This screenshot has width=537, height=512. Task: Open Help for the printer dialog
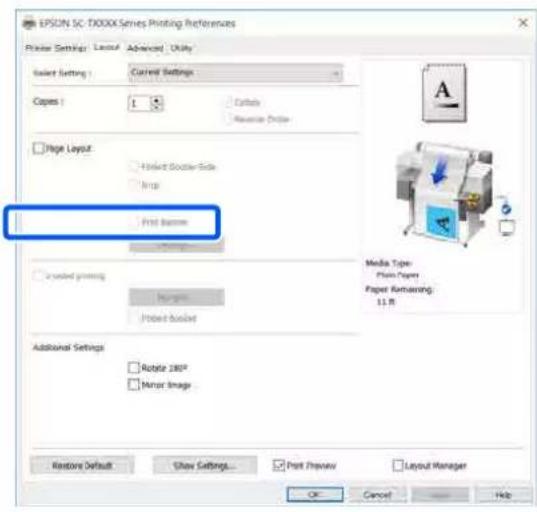[503, 495]
